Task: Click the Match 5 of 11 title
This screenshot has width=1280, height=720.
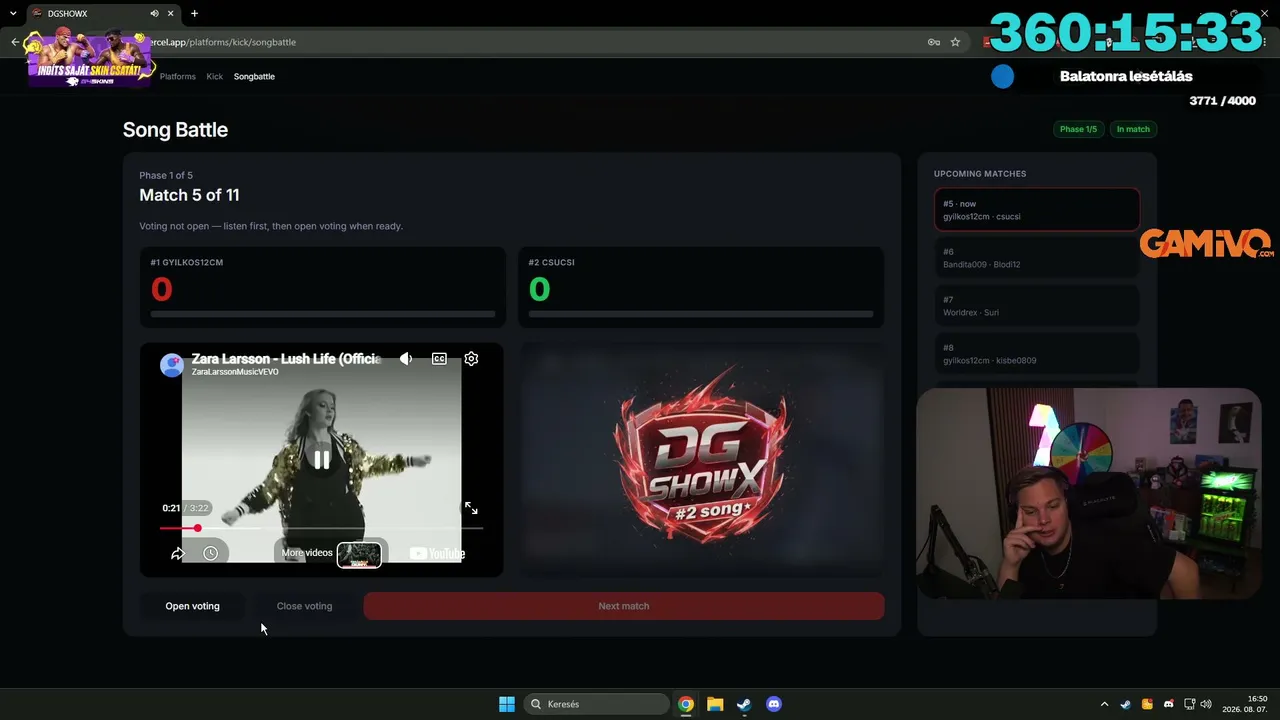Action: (x=189, y=195)
